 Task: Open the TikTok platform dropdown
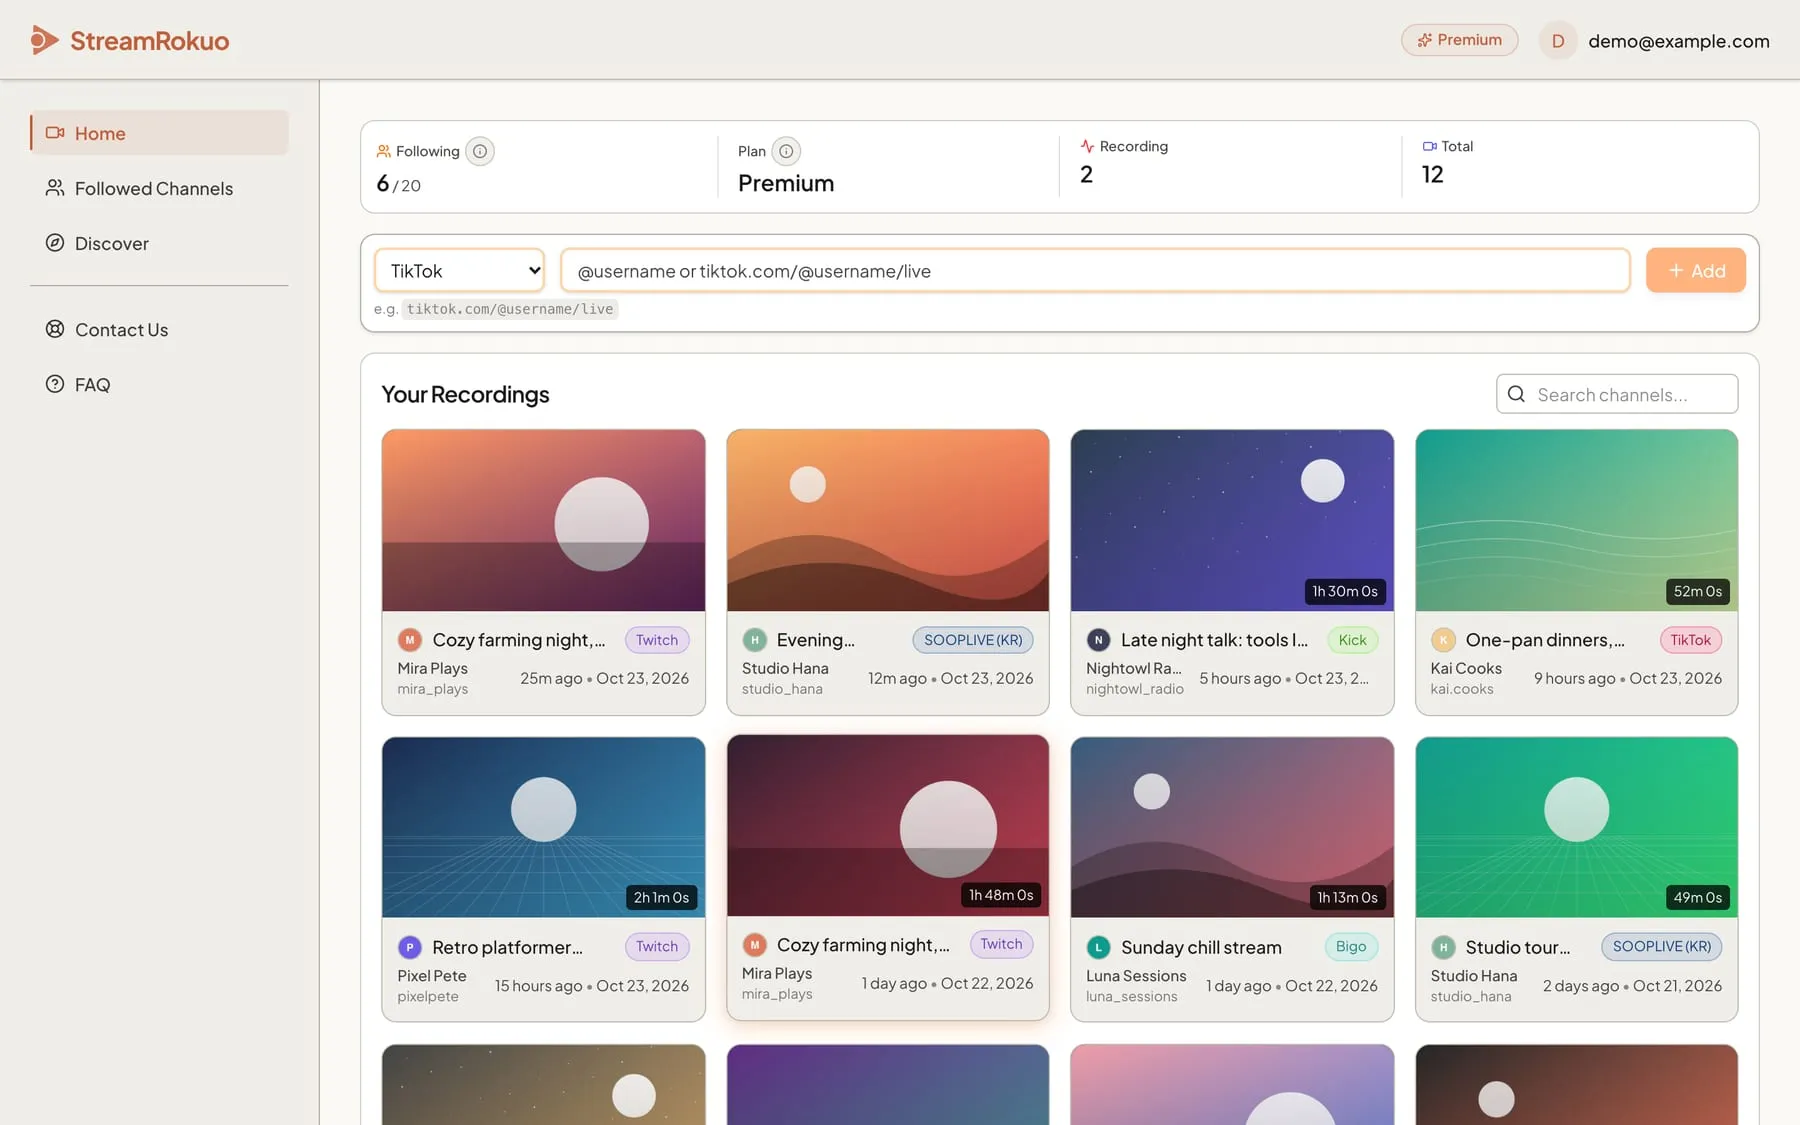459,270
